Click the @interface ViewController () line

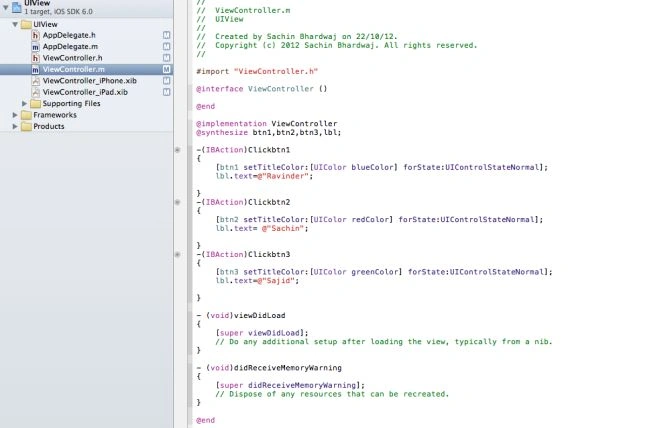click(x=262, y=89)
